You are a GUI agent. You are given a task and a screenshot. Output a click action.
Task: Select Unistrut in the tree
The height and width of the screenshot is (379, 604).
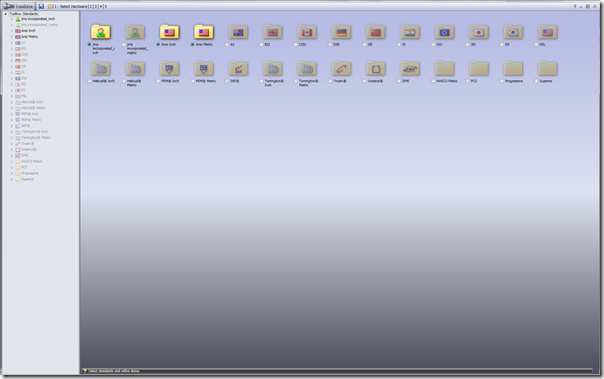point(29,149)
